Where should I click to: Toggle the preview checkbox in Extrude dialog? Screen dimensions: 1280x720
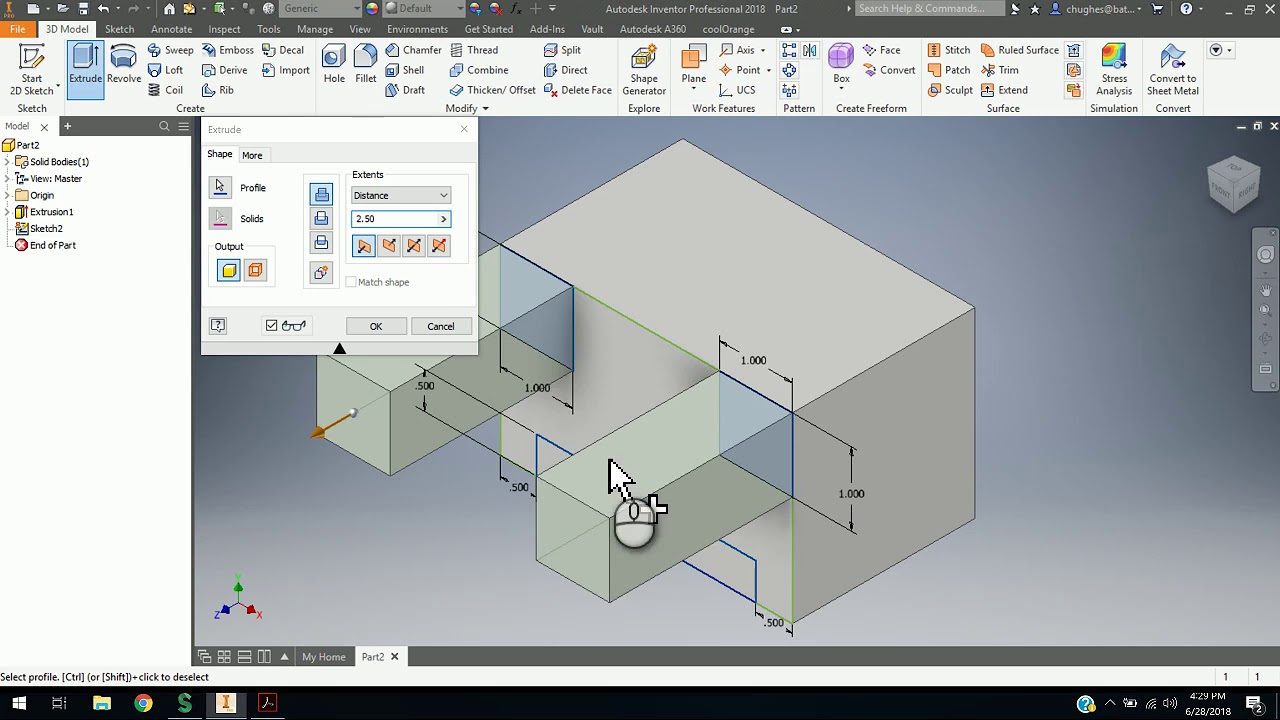tap(271, 326)
